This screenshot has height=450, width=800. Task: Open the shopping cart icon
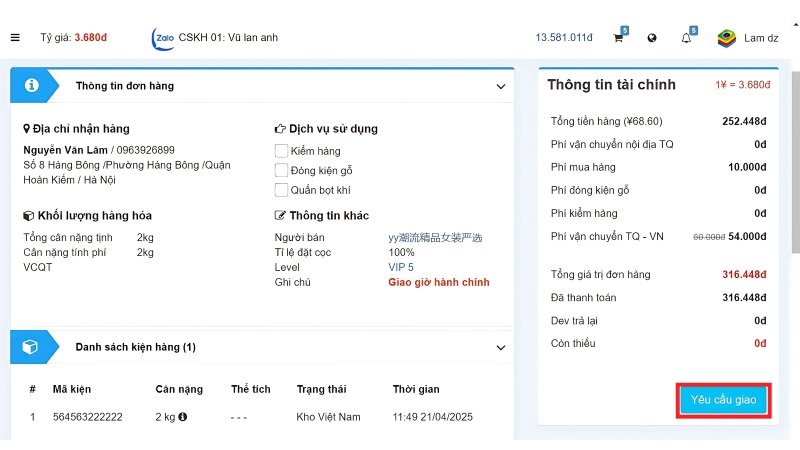(618, 38)
